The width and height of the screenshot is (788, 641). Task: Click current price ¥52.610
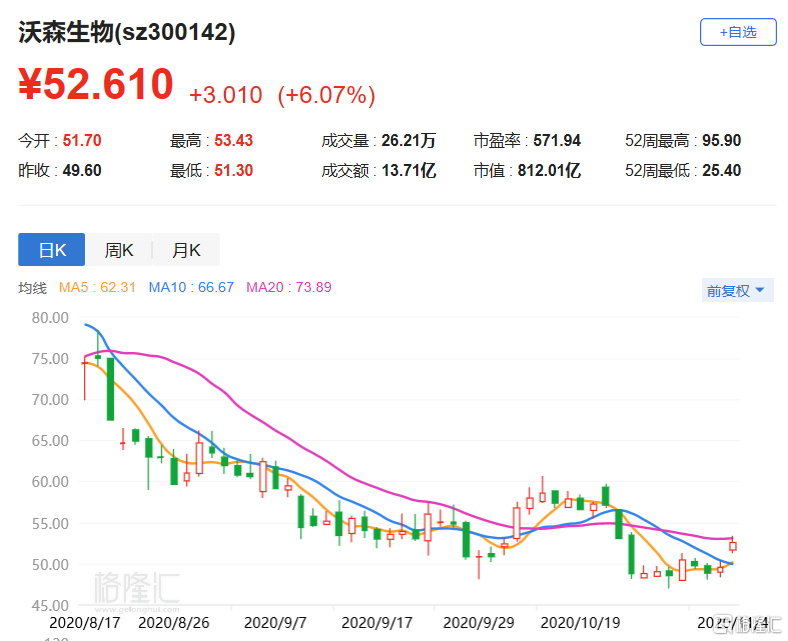coord(96,83)
